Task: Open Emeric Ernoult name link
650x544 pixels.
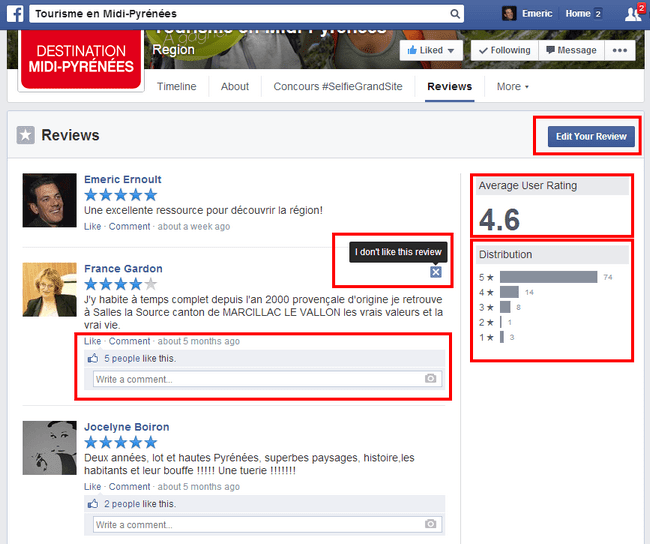Action: (123, 180)
